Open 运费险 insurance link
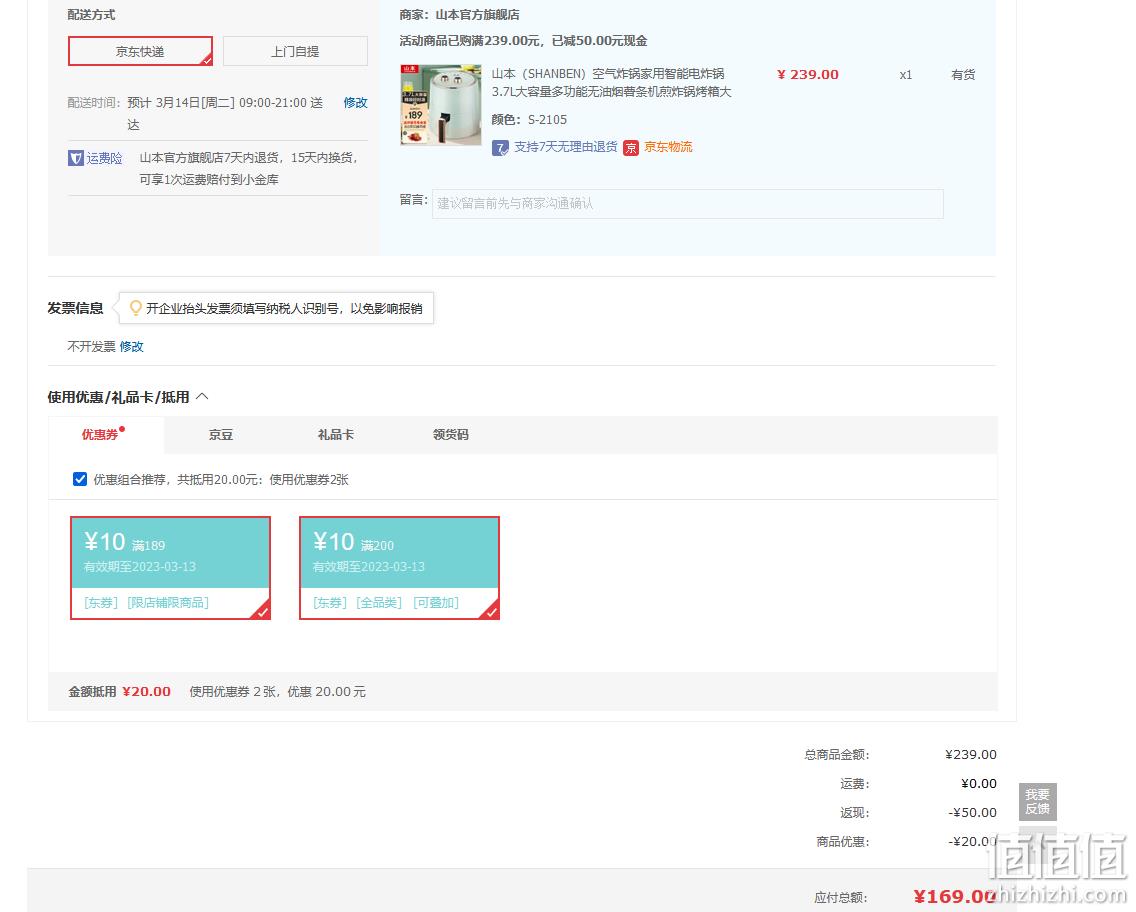 (x=104, y=158)
